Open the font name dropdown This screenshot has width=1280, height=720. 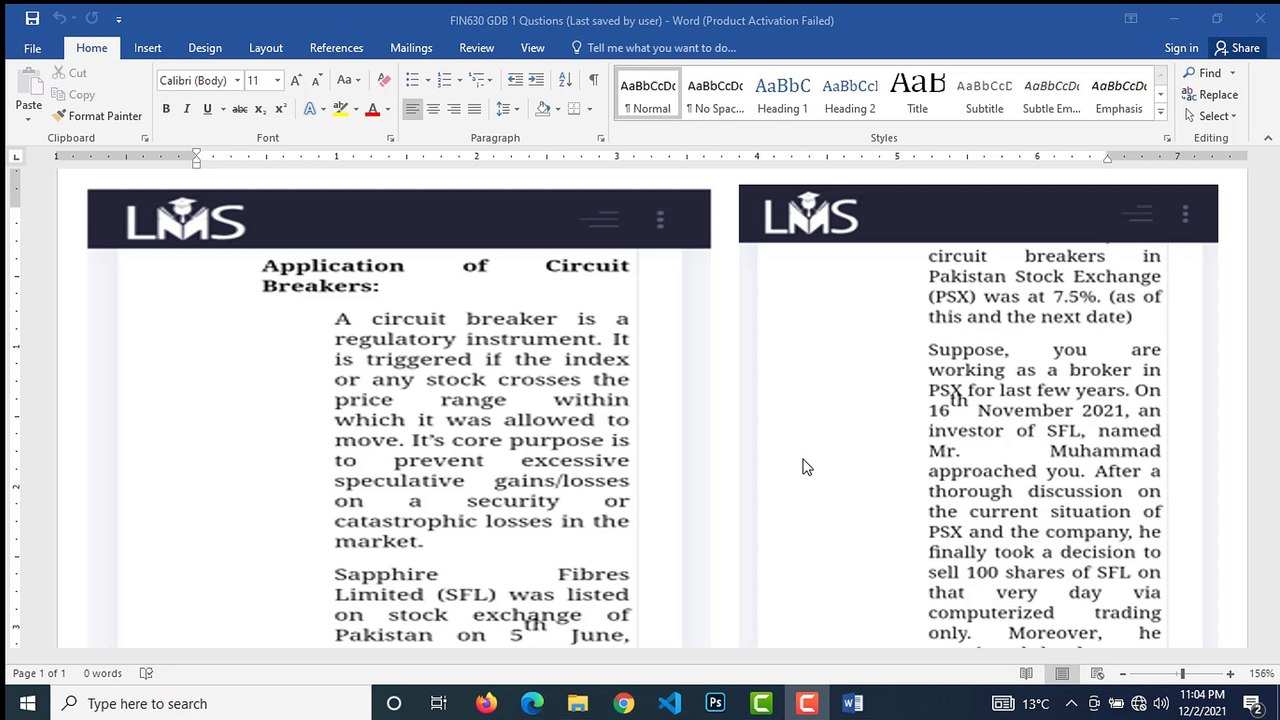[x=237, y=80]
